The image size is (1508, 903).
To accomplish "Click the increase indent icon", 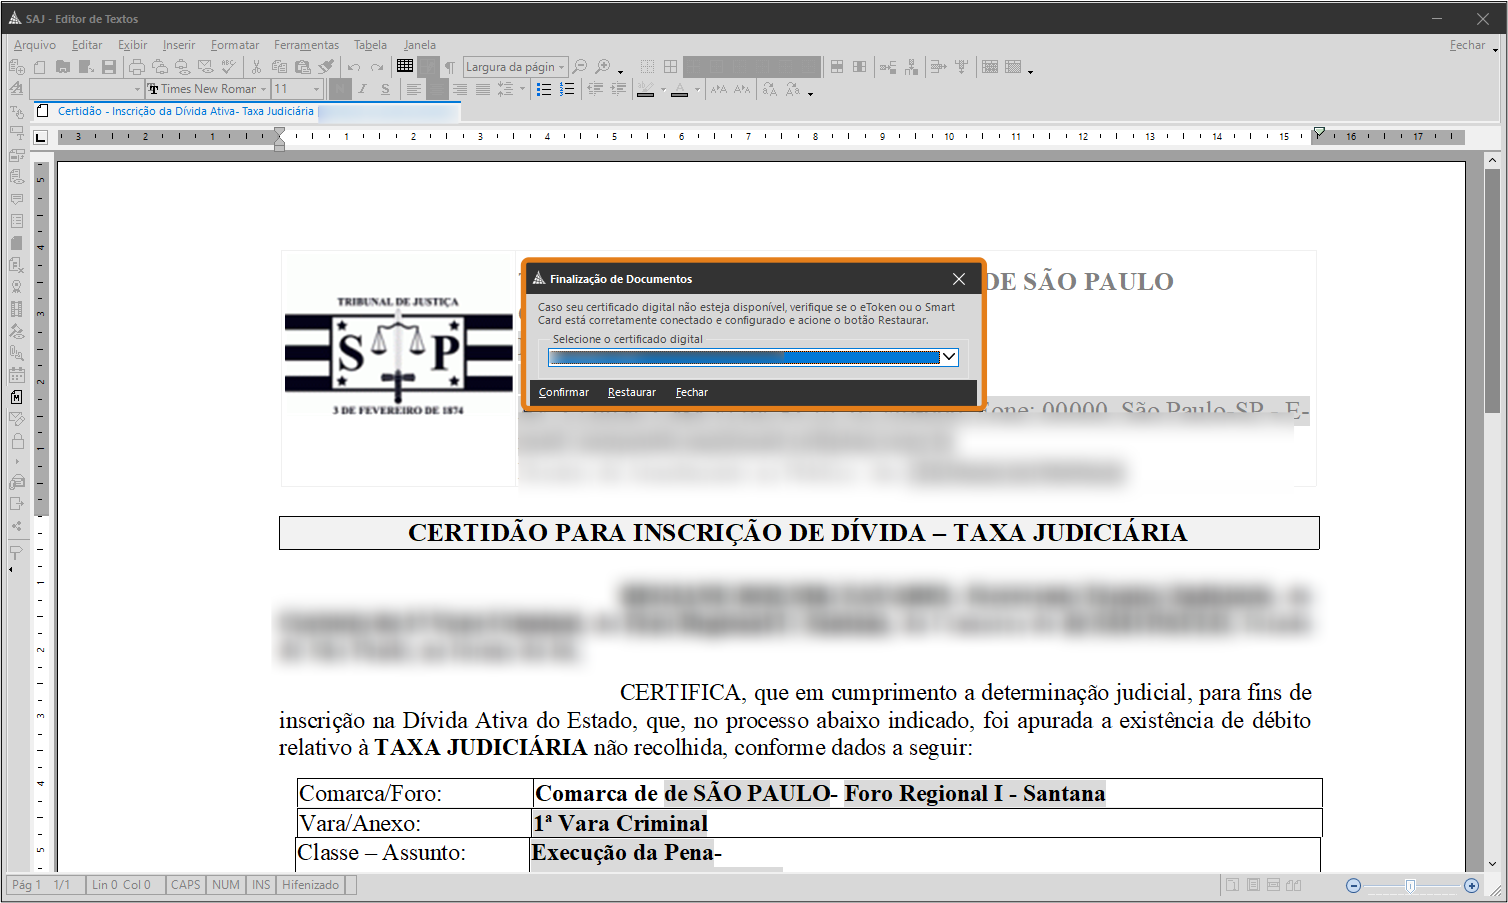I will coord(618,89).
